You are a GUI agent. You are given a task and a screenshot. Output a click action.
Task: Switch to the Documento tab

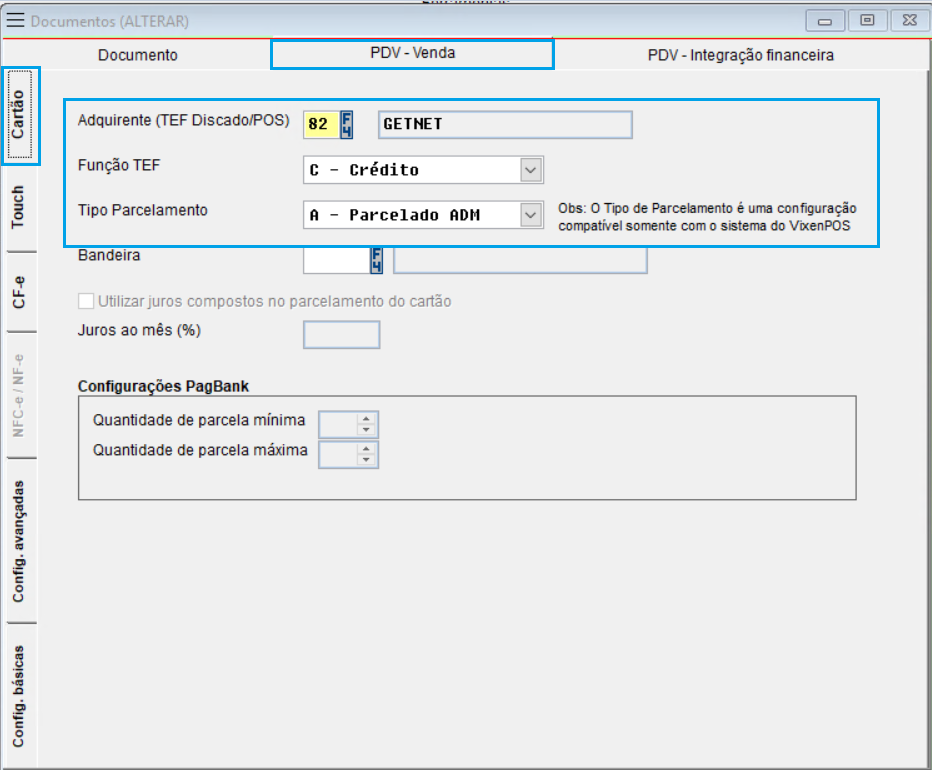(137, 55)
